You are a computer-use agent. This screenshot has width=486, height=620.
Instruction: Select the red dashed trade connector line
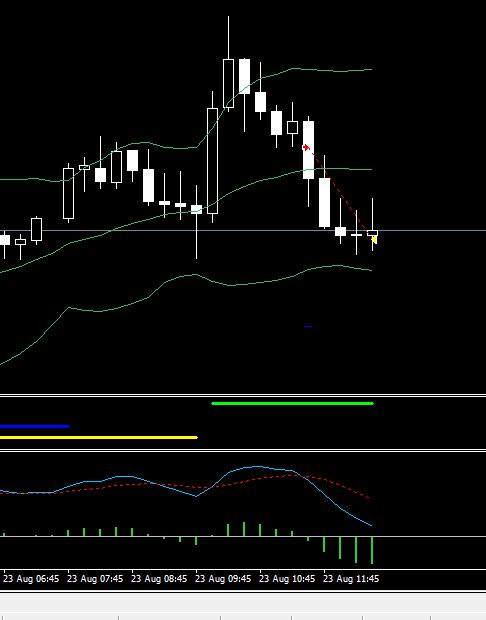pos(340,193)
